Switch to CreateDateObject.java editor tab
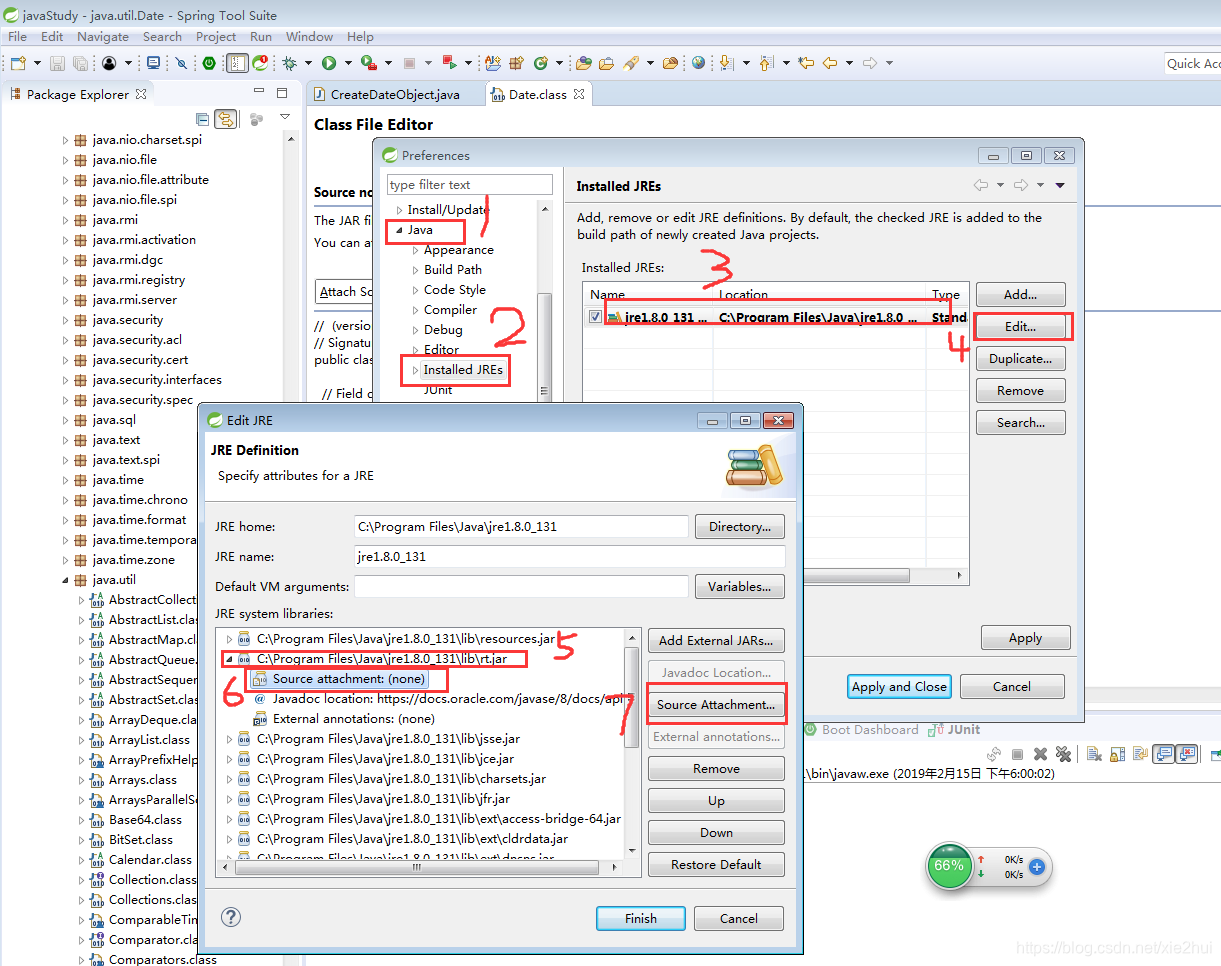The image size is (1221, 966). 386,94
